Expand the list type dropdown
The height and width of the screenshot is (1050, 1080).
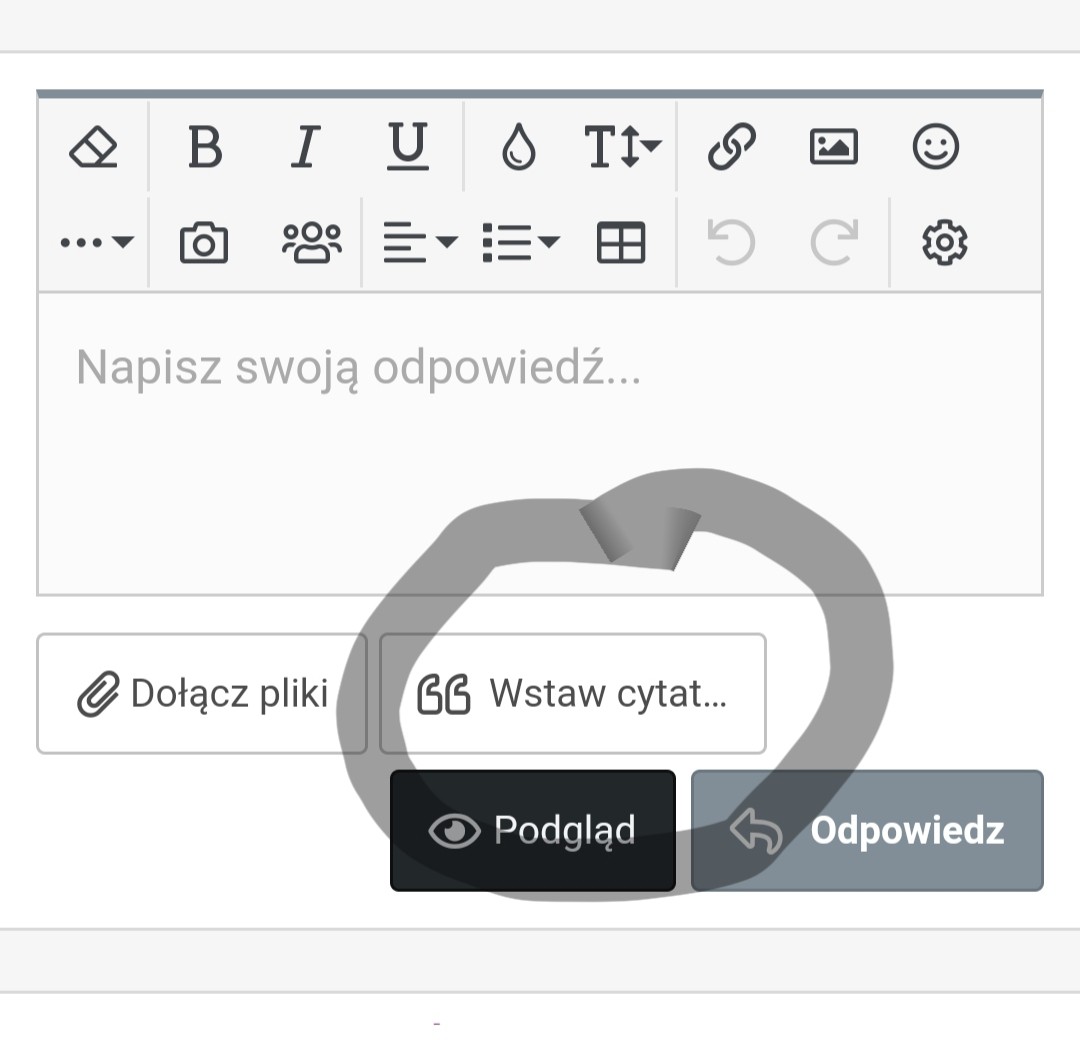click(x=520, y=242)
